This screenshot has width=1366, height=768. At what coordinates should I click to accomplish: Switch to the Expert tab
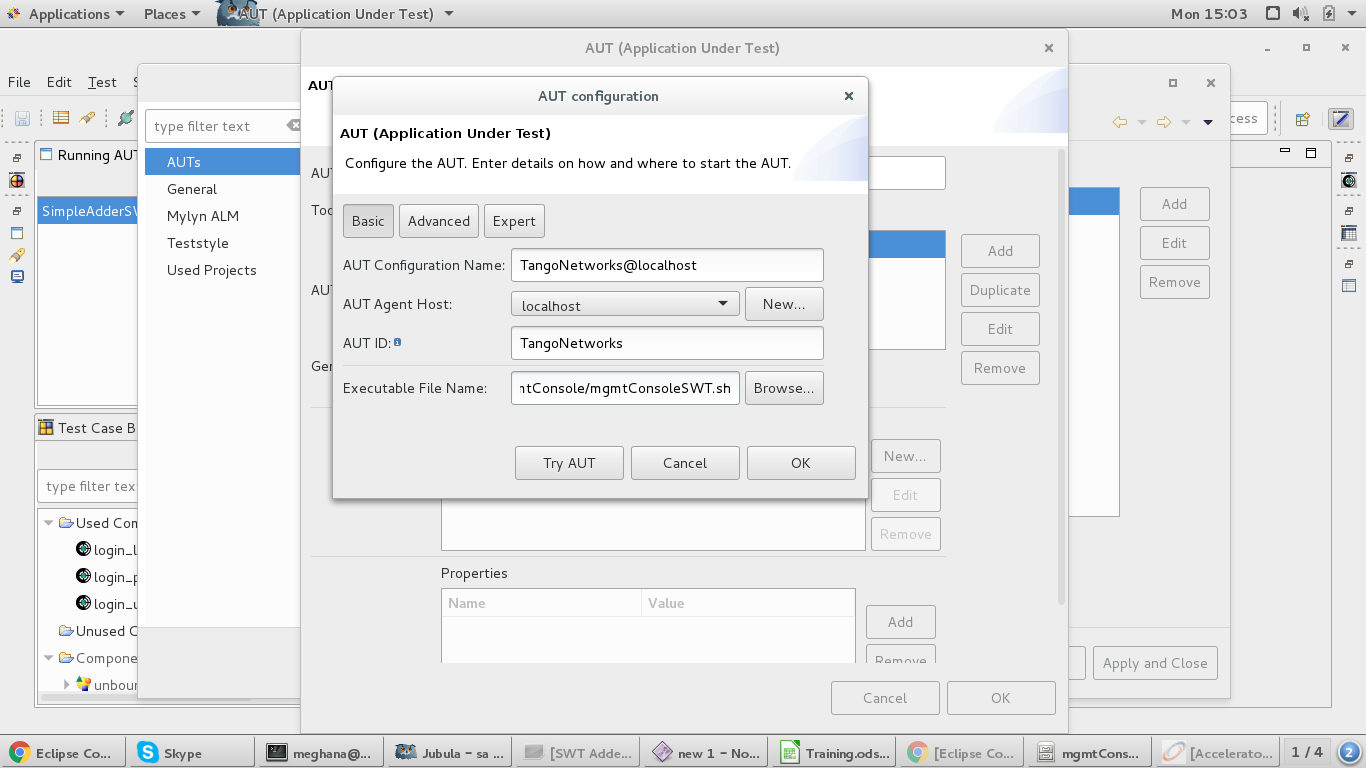pyautogui.click(x=514, y=221)
